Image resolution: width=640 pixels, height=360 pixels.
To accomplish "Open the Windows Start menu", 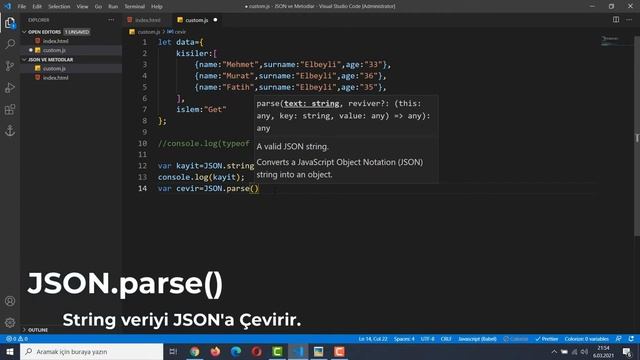I will point(10,351).
